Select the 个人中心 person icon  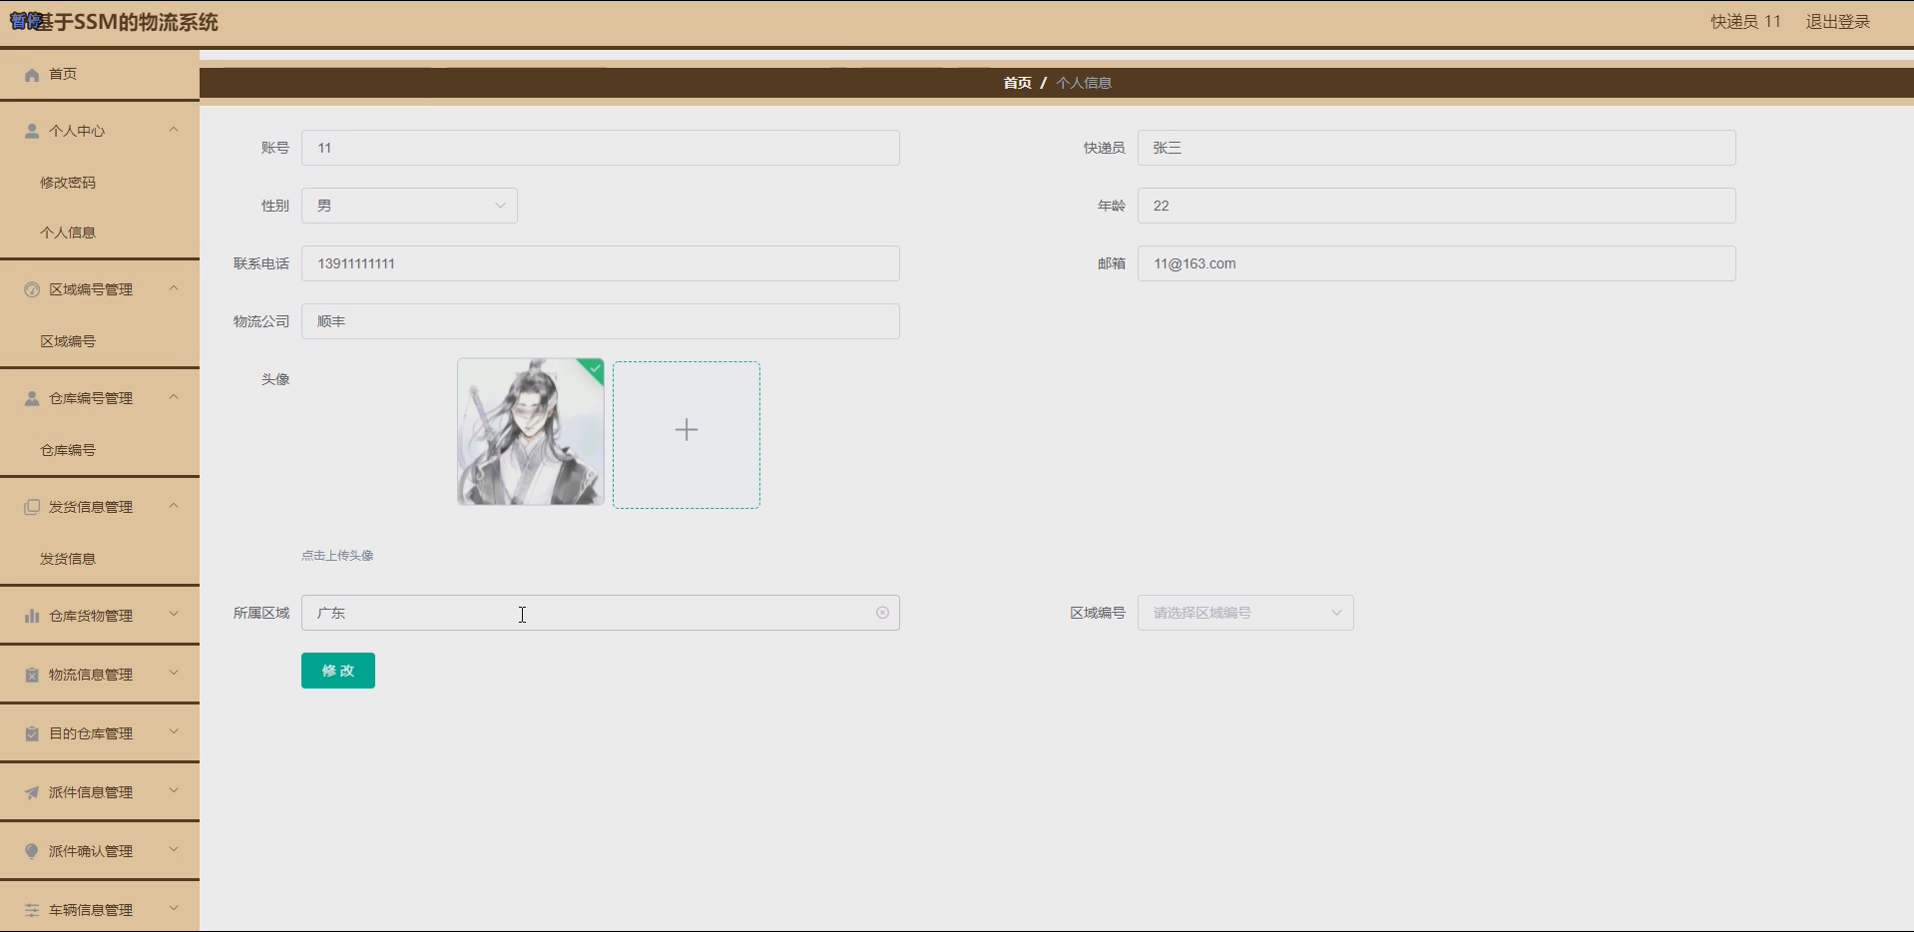pos(31,130)
